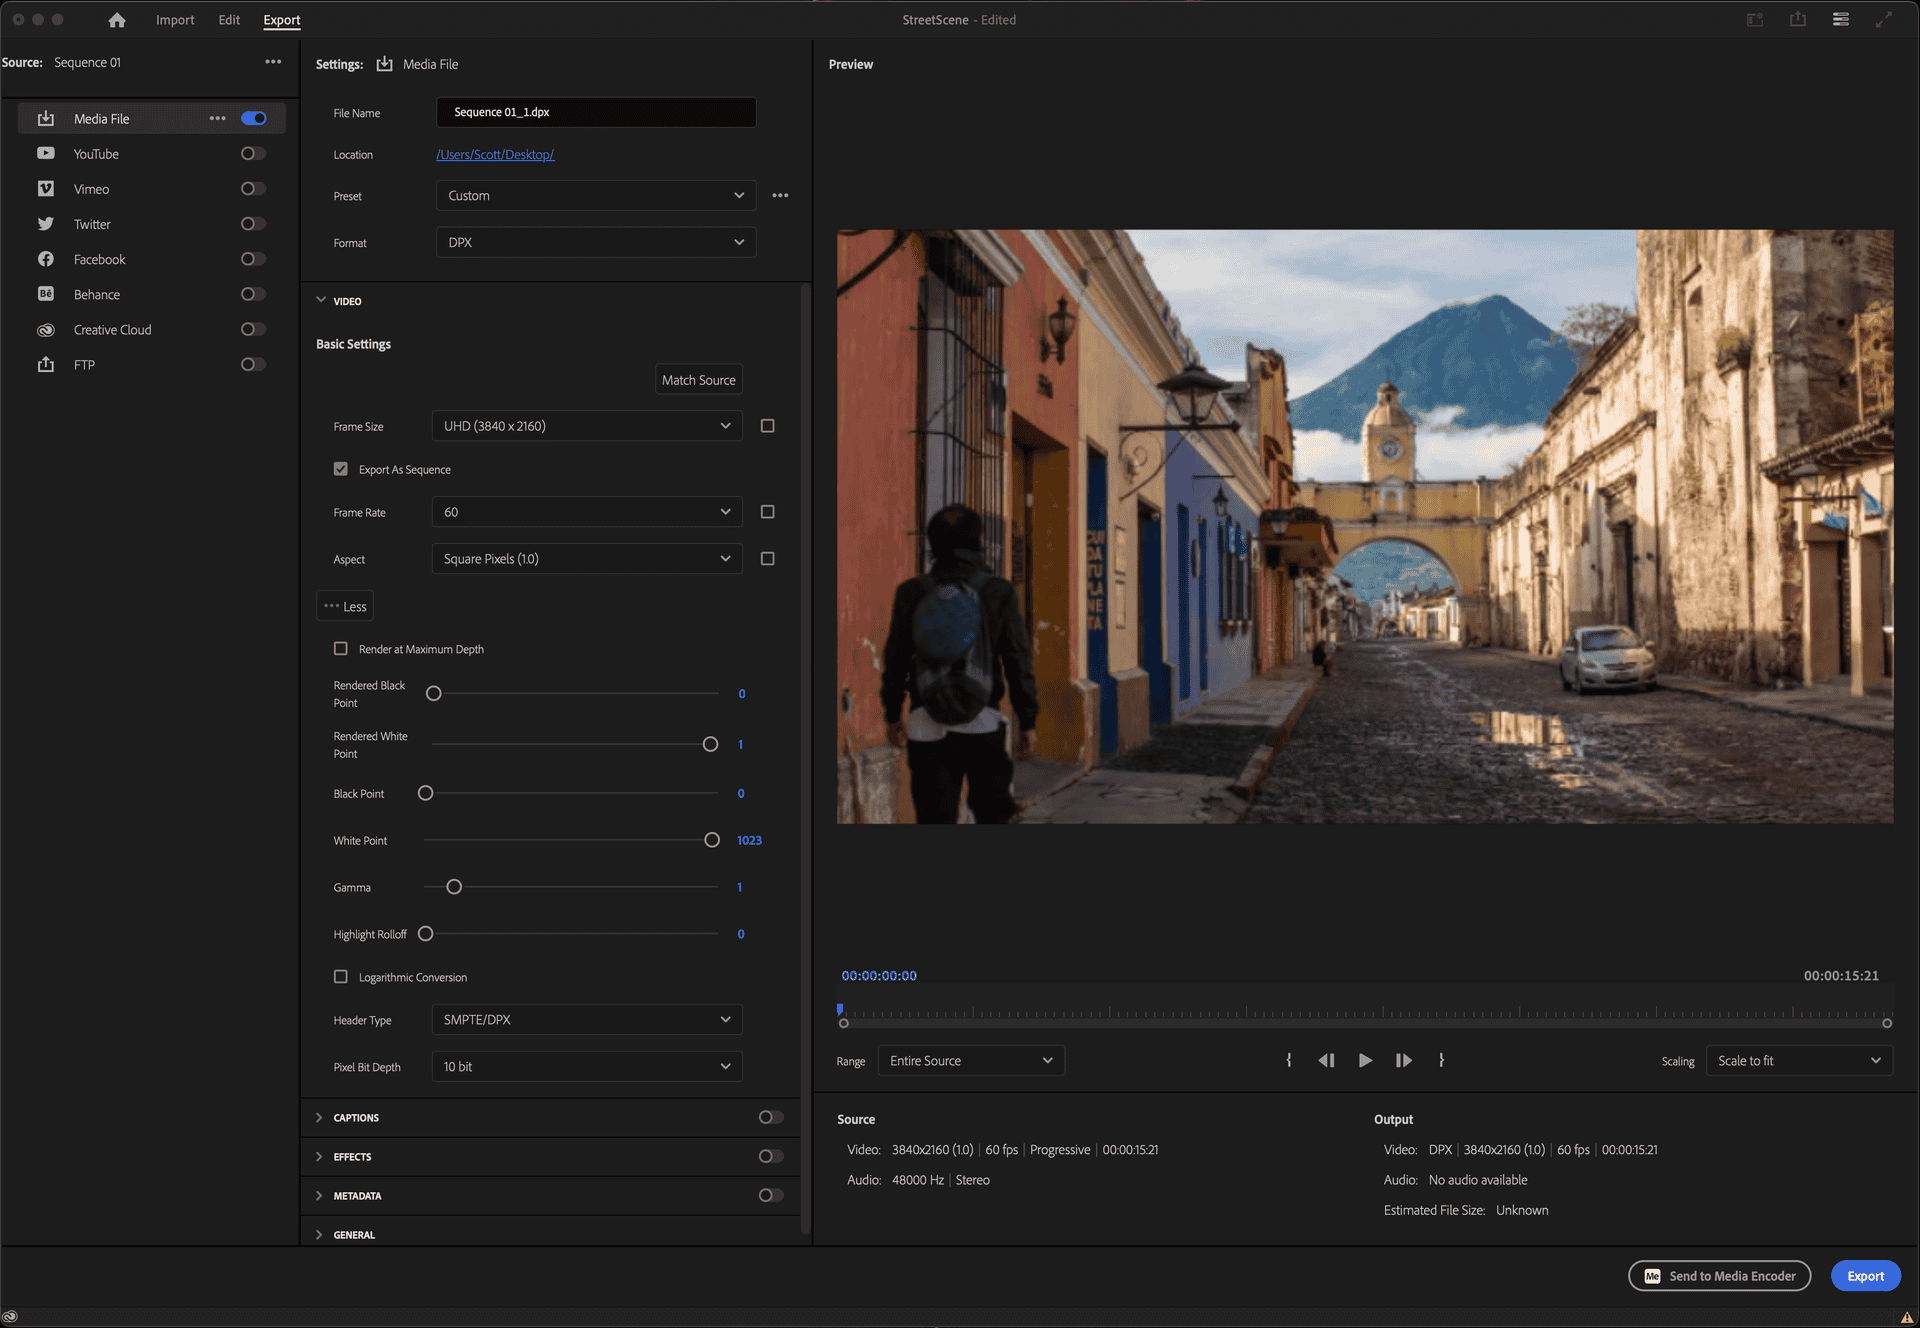Open the Format dropdown showing DPX
Image resolution: width=1920 pixels, height=1328 pixels.
click(596, 243)
